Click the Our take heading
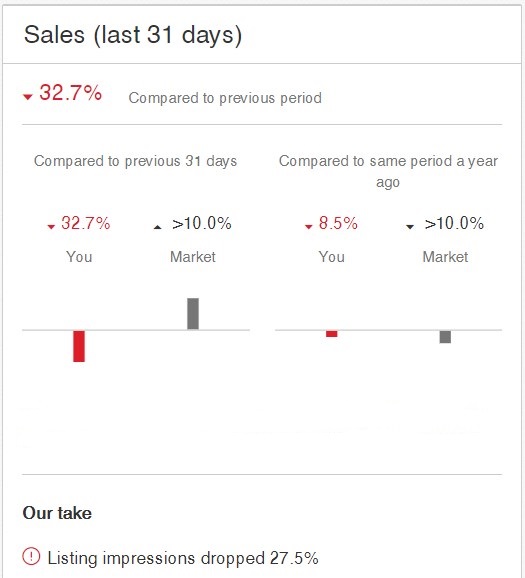Viewport: 525px width, 578px height. tap(57, 513)
